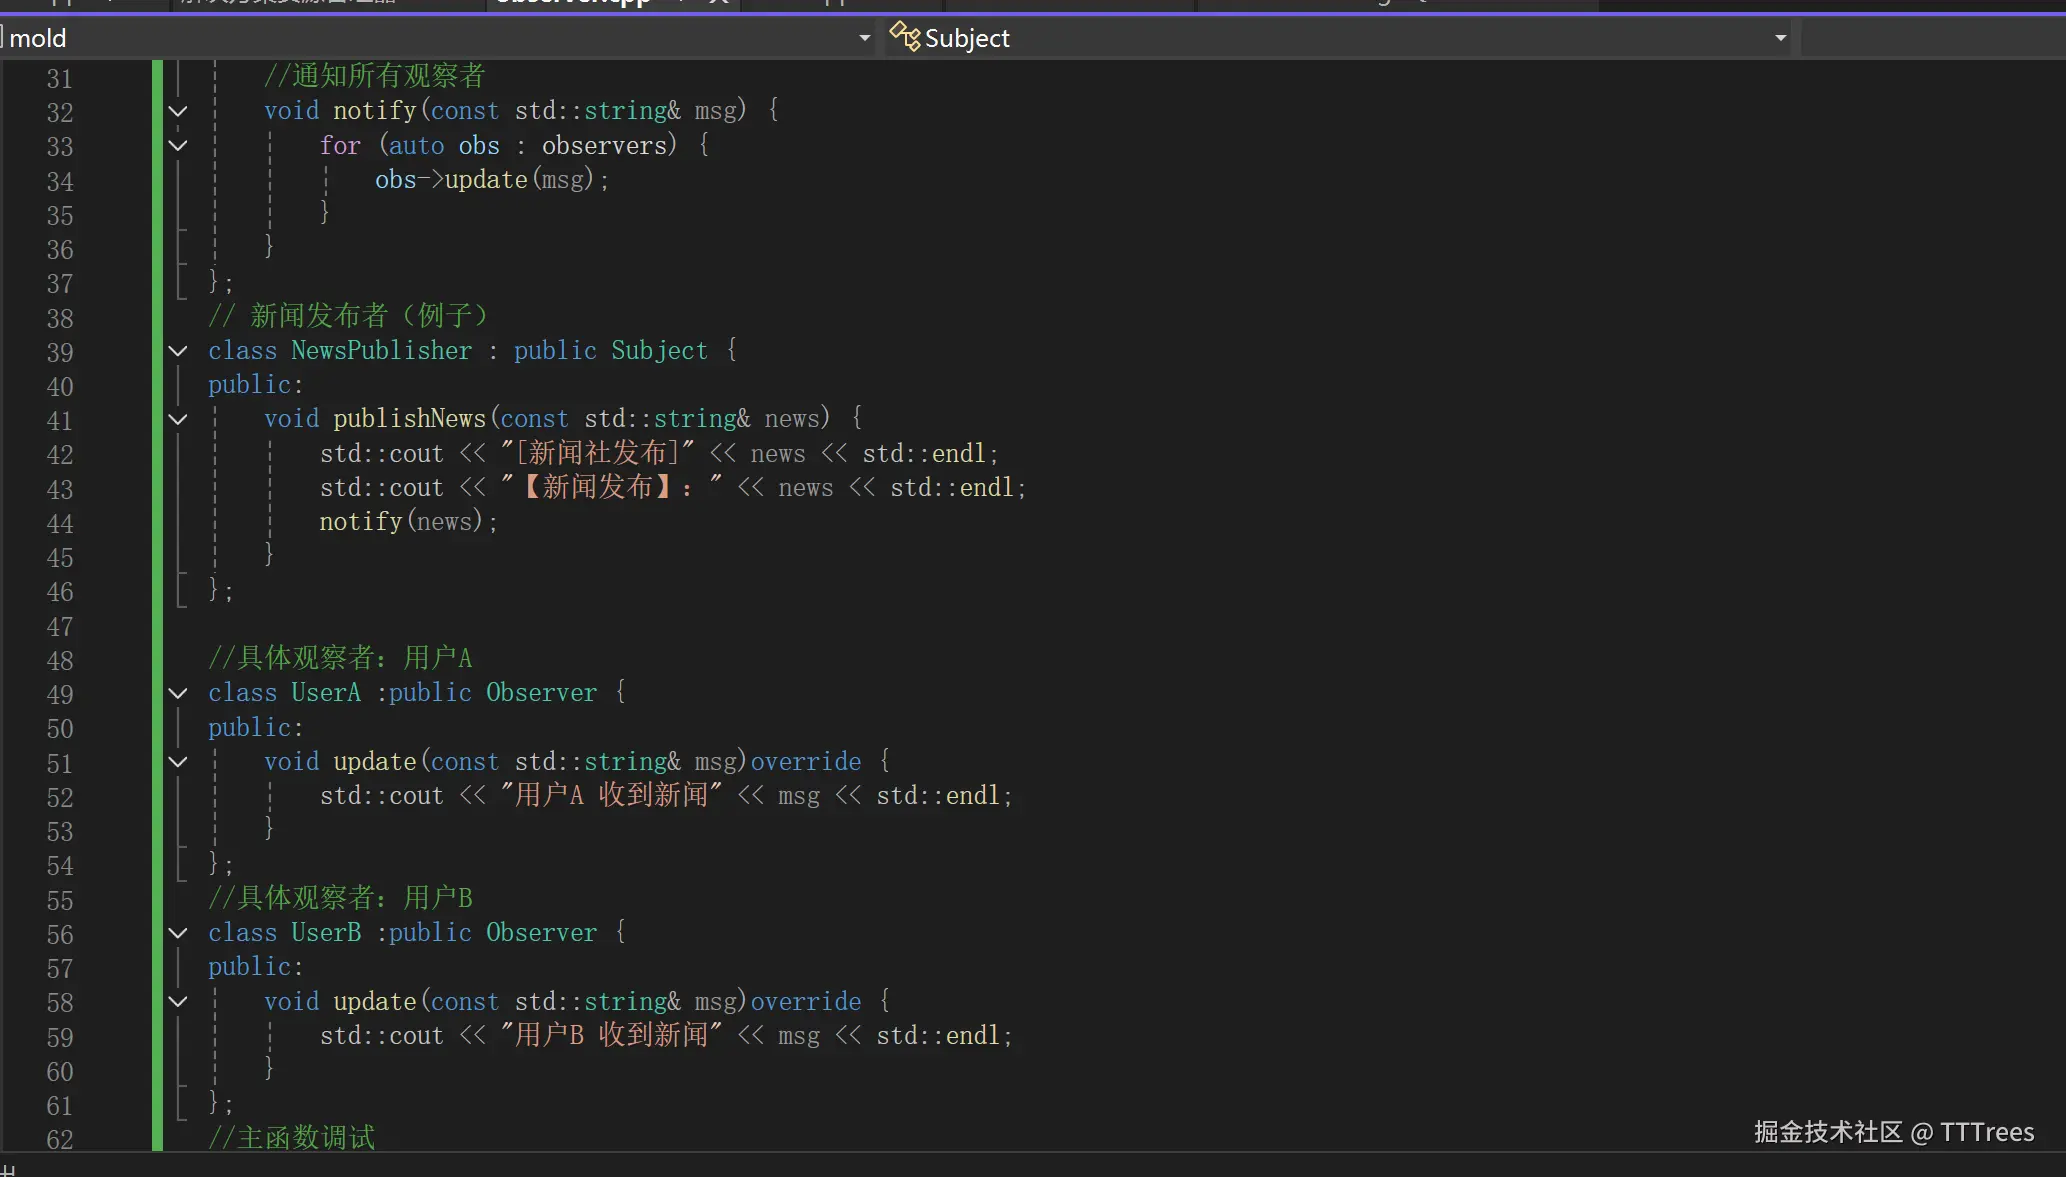Image resolution: width=2066 pixels, height=1177 pixels.
Task: Collapse the notify function fold chevron
Action: pos(178,111)
